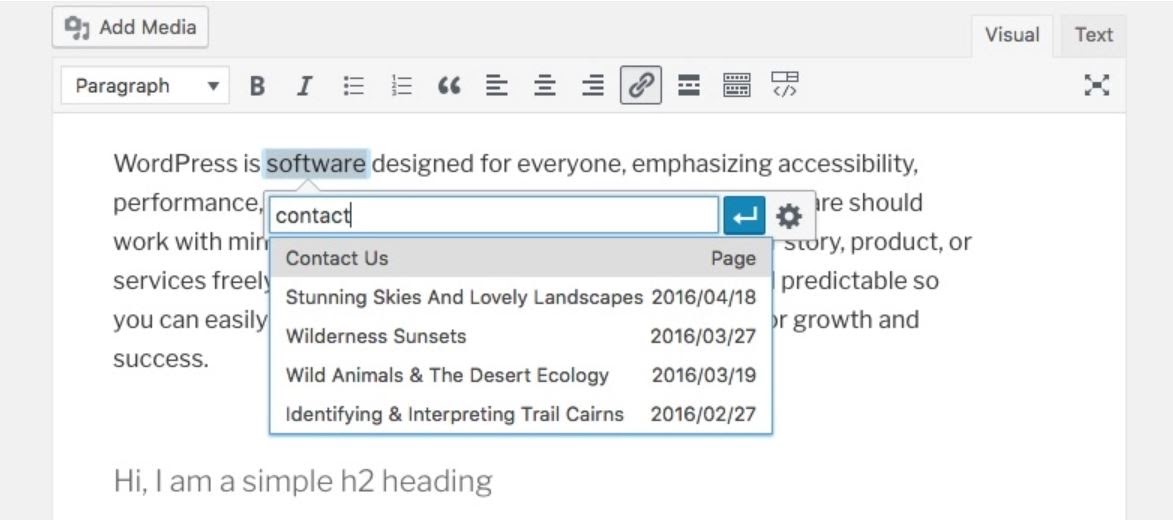Screen dimensions: 1173x520
Task: Apply the link with the blue enter button
Action: pyautogui.click(x=744, y=216)
